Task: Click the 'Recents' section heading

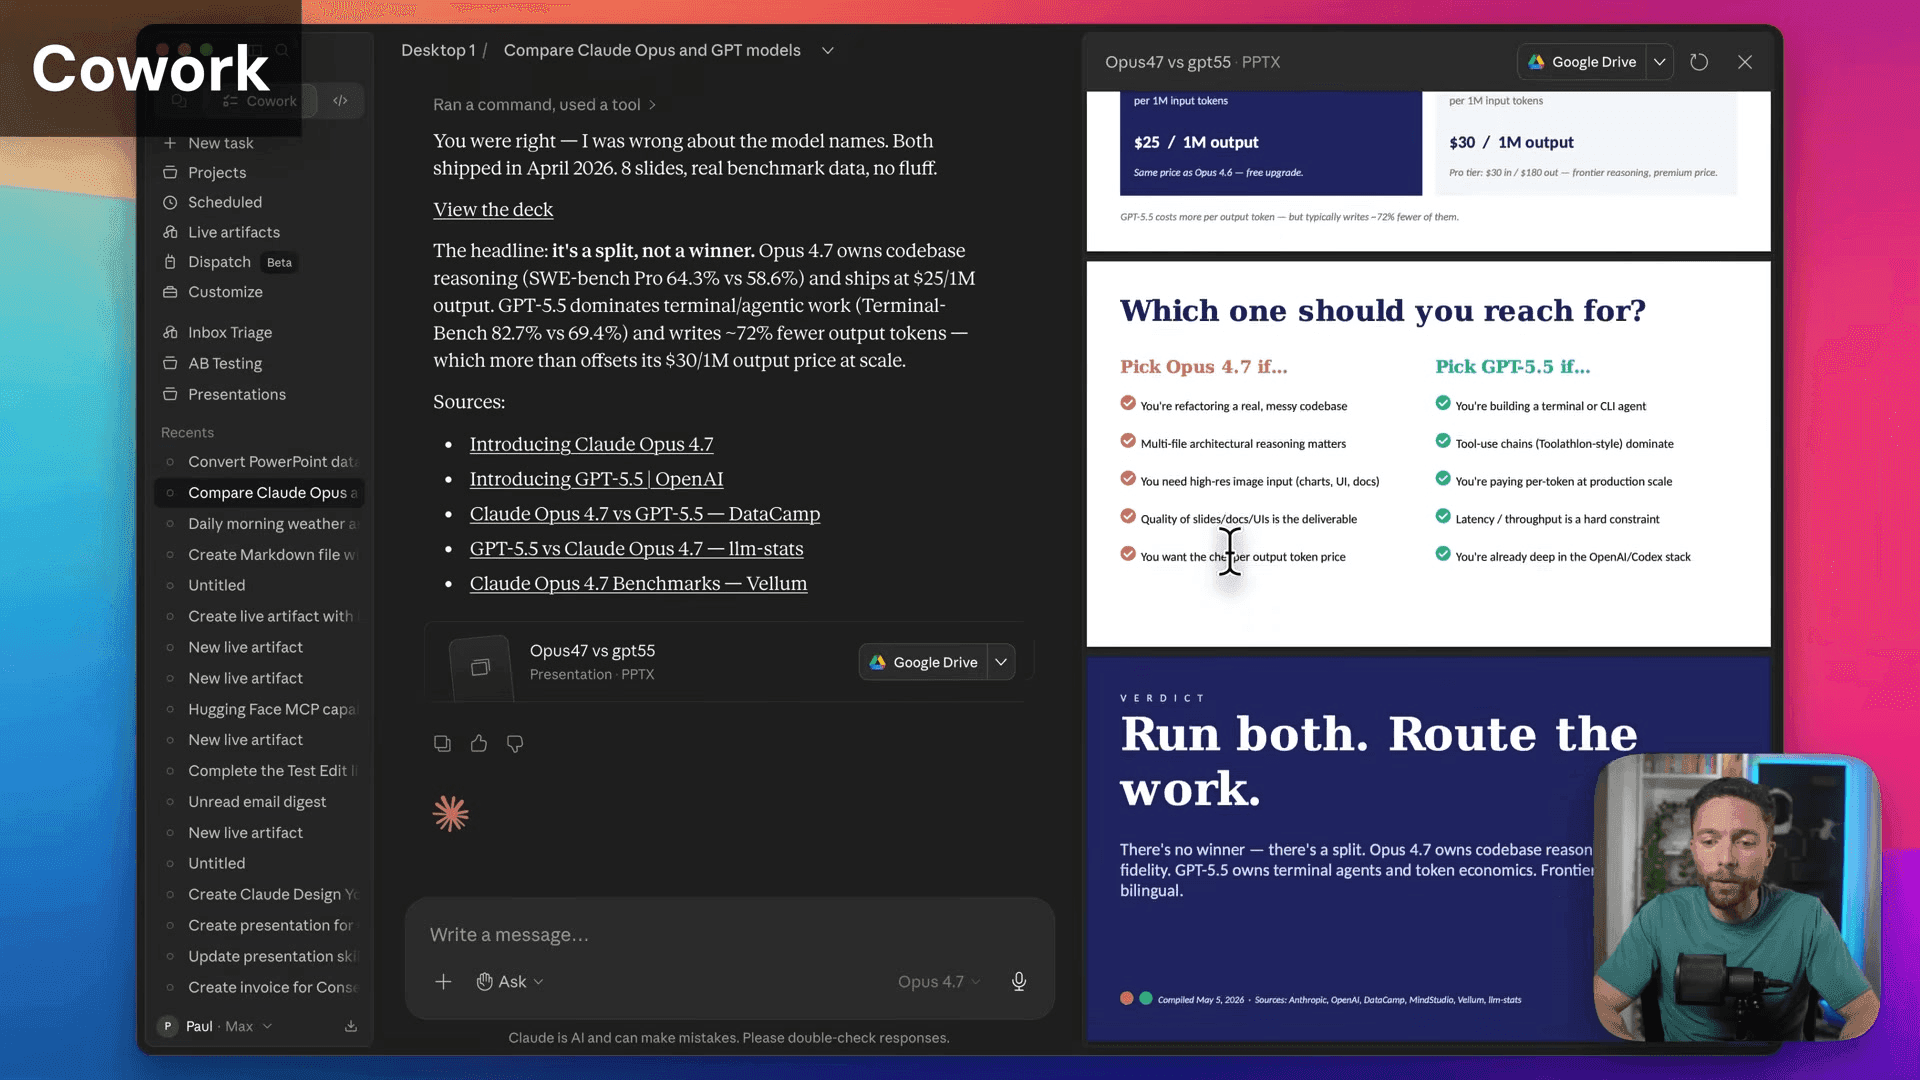Action: pos(187,433)
